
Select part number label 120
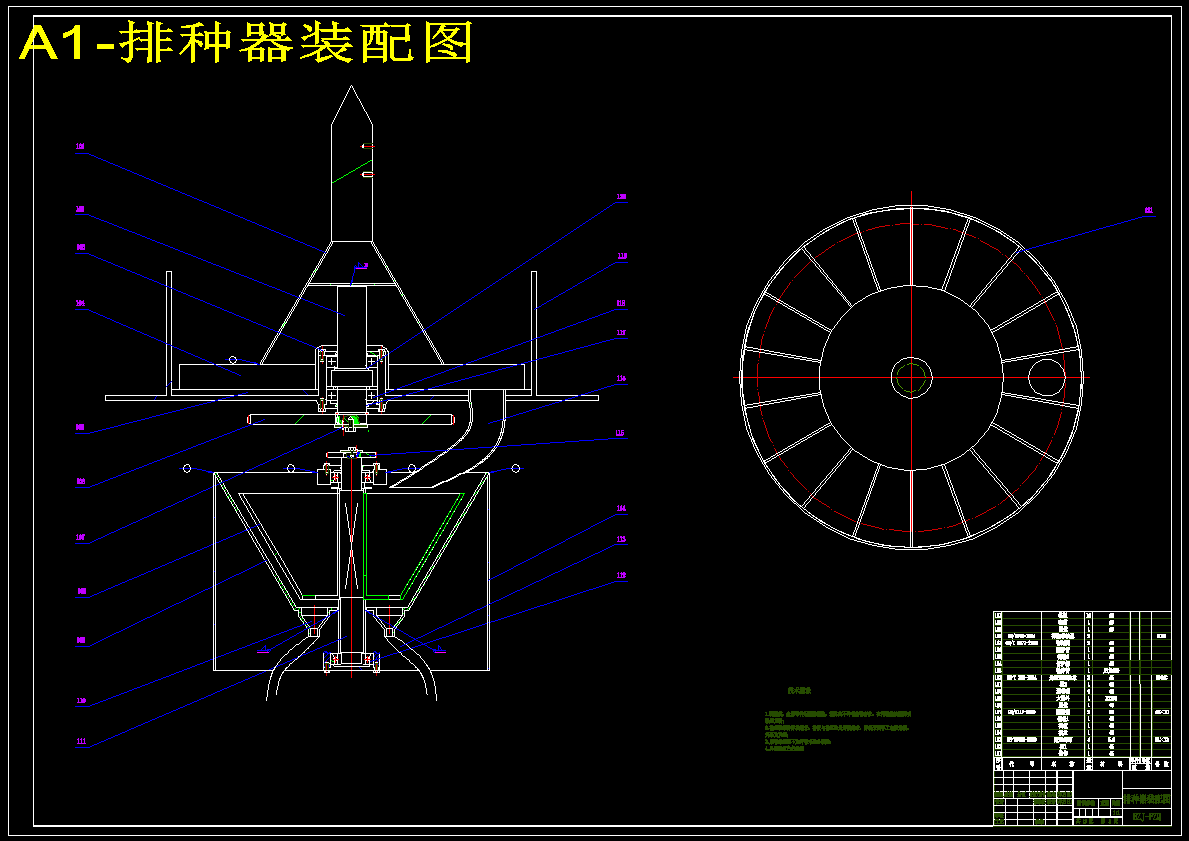point(621,196)
